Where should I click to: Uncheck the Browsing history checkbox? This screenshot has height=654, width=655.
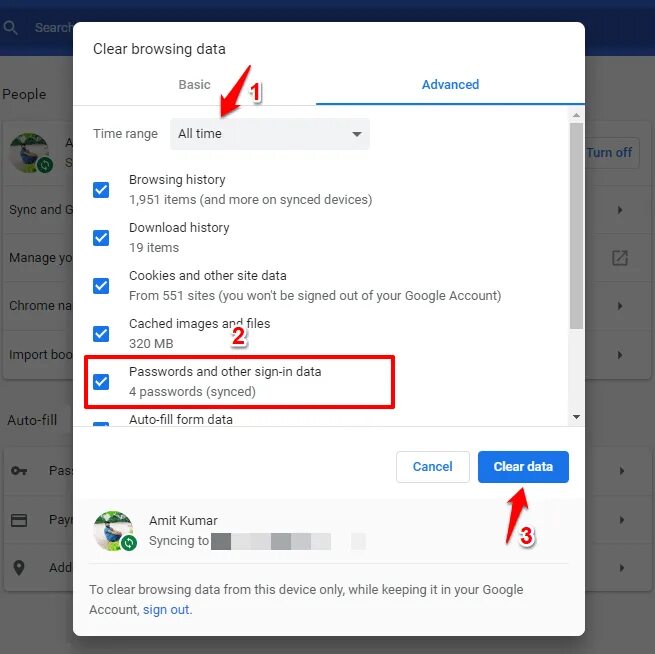(101, 190)
